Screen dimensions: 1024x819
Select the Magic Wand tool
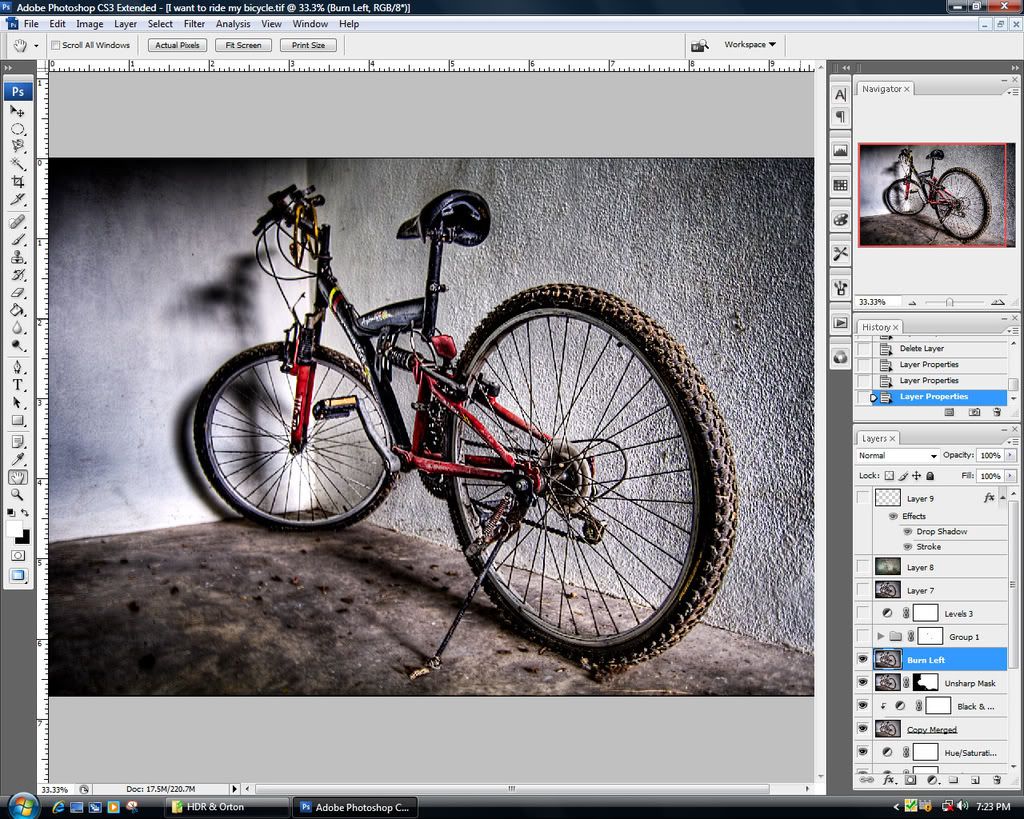click(18, 163)
